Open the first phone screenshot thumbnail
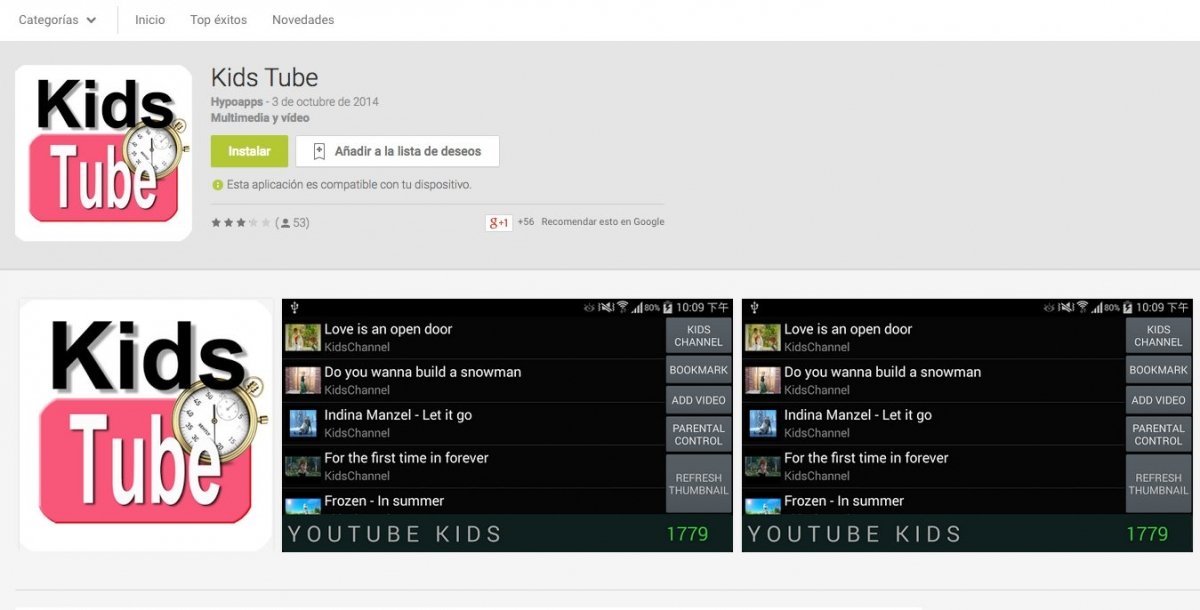This screenshot has height=610, width=1200. pyautogui.click(x=507, y=425)
